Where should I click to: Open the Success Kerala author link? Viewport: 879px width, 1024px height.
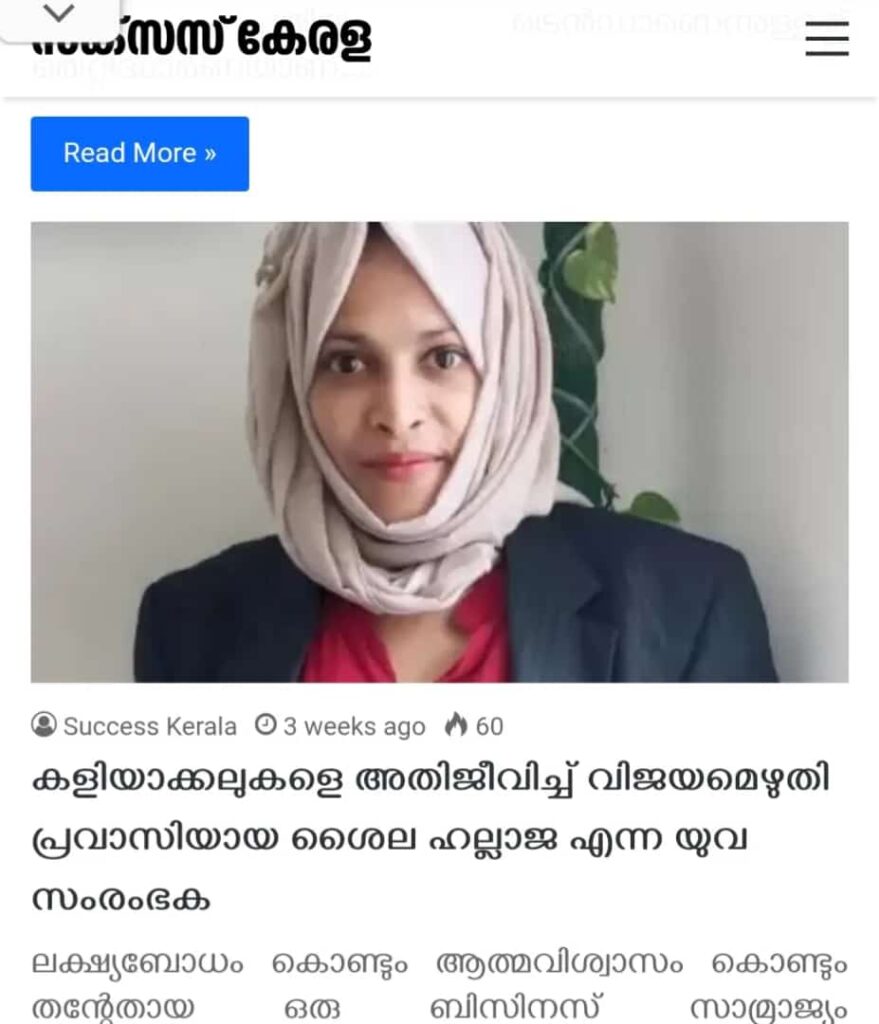pos(150,726)
